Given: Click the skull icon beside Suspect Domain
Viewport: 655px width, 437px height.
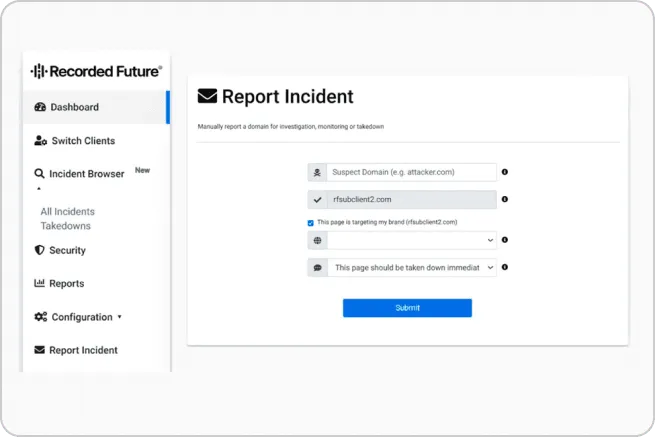Looking at the screenshot, I should [x=317, y=172].
